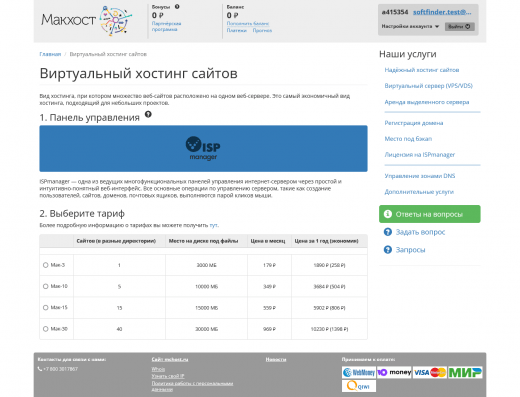This screenshot has width=520, height=397.
Task: Click the 30000 МБ disk space cell
Action: tap(206, 329)
